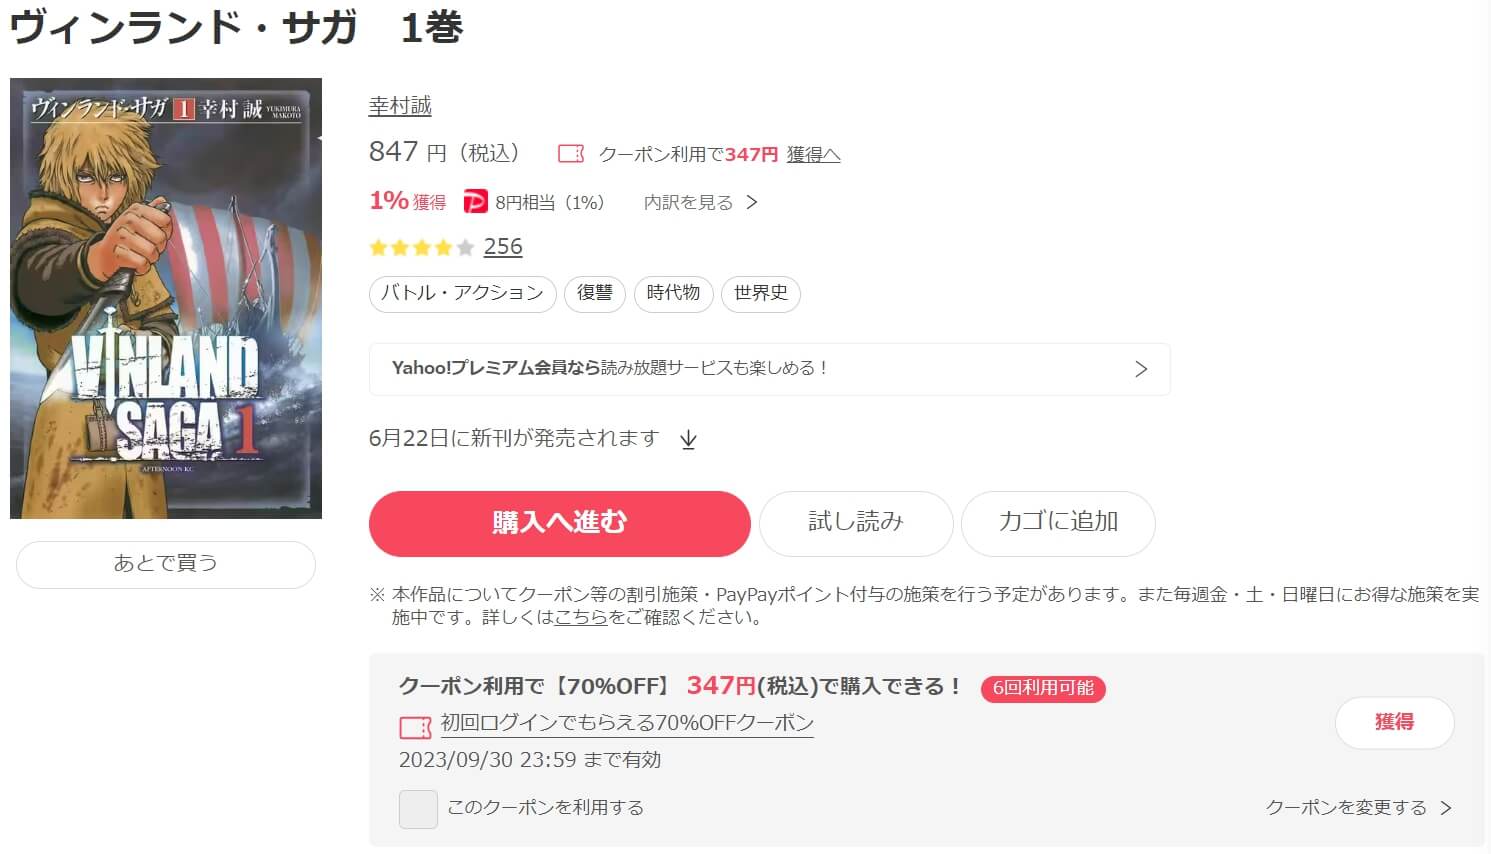The width and height of the screenshot is (1491, 854).
Task: Click the 購入へ進む purchase button
Action: pyautogui.click(x=559, y=523)
